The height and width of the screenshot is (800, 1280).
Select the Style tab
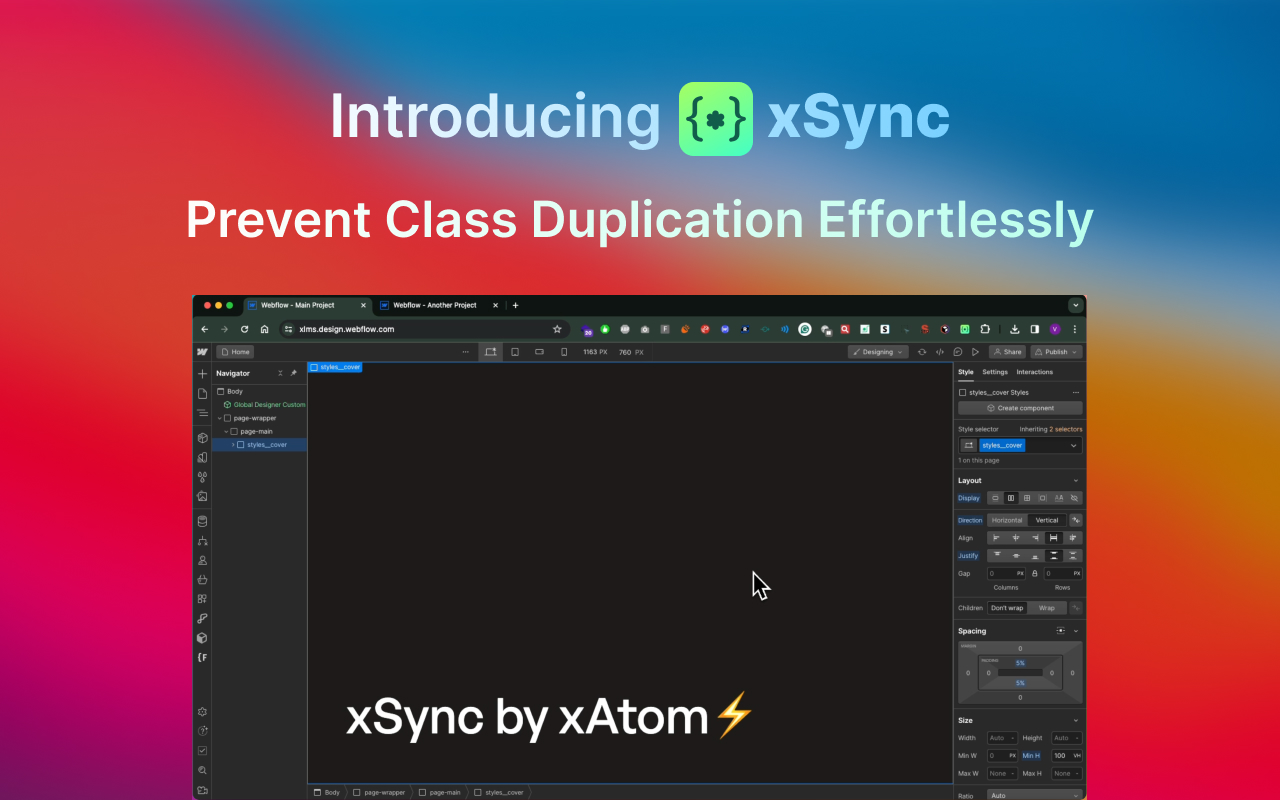point(966,372)
